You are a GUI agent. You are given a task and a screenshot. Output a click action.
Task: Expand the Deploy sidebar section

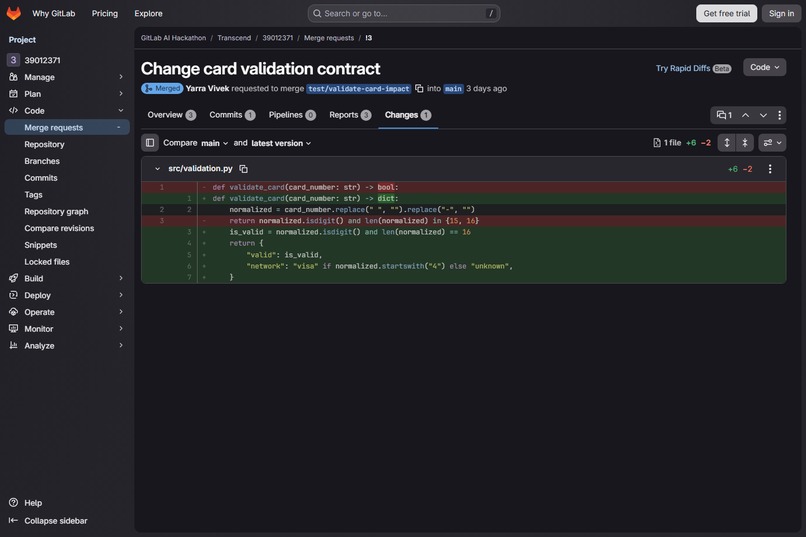coord(65,295)
